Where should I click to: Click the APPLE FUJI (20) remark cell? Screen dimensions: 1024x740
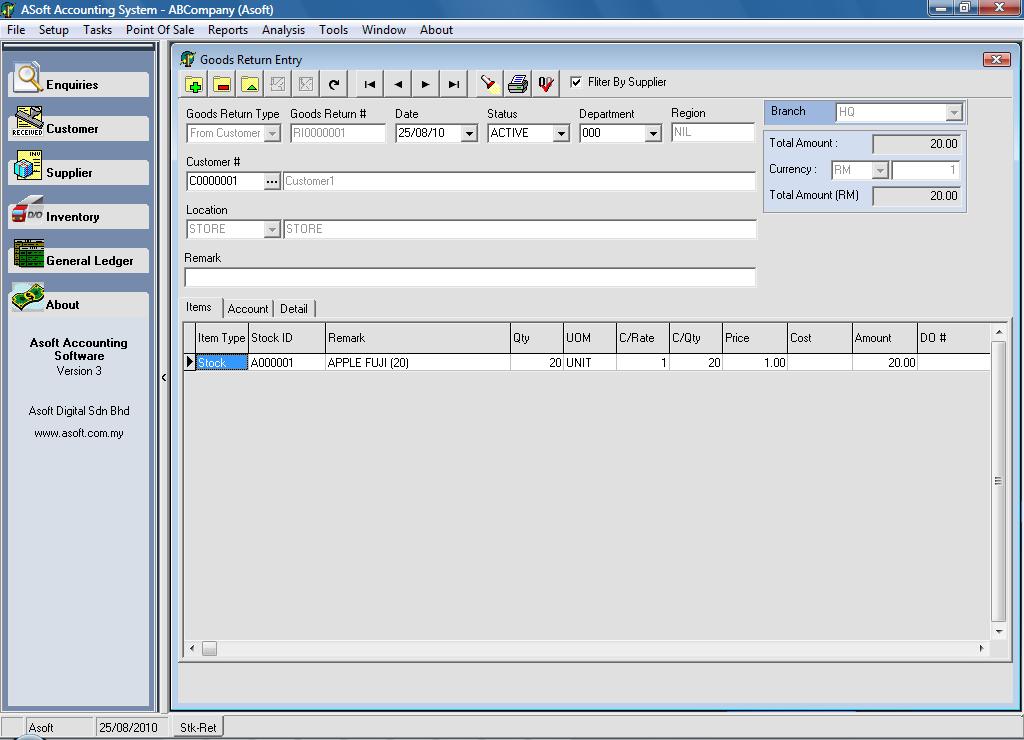point(417,362)
